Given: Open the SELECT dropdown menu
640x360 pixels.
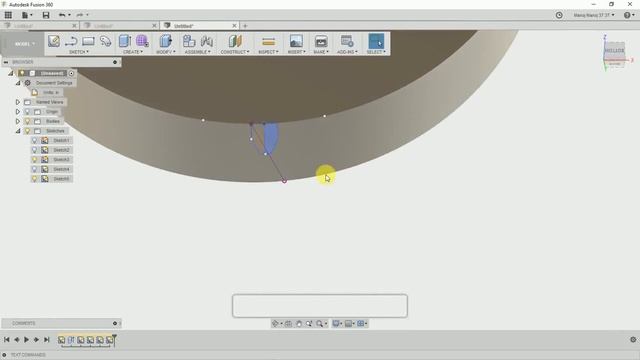Looking at the screenshot, I should point(376,52).
